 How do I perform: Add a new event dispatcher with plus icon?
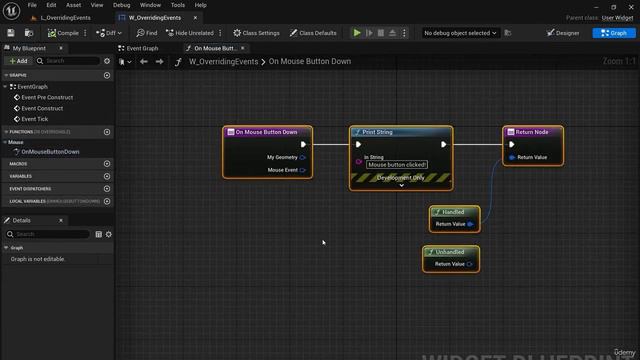click(x=107, y=189)
